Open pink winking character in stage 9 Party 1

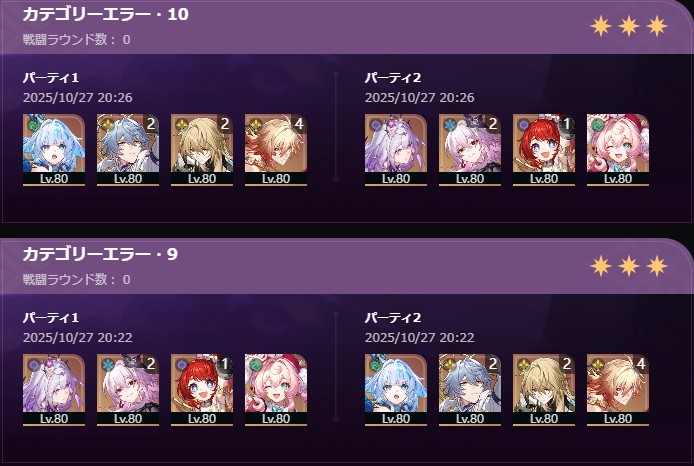point(276,389)
